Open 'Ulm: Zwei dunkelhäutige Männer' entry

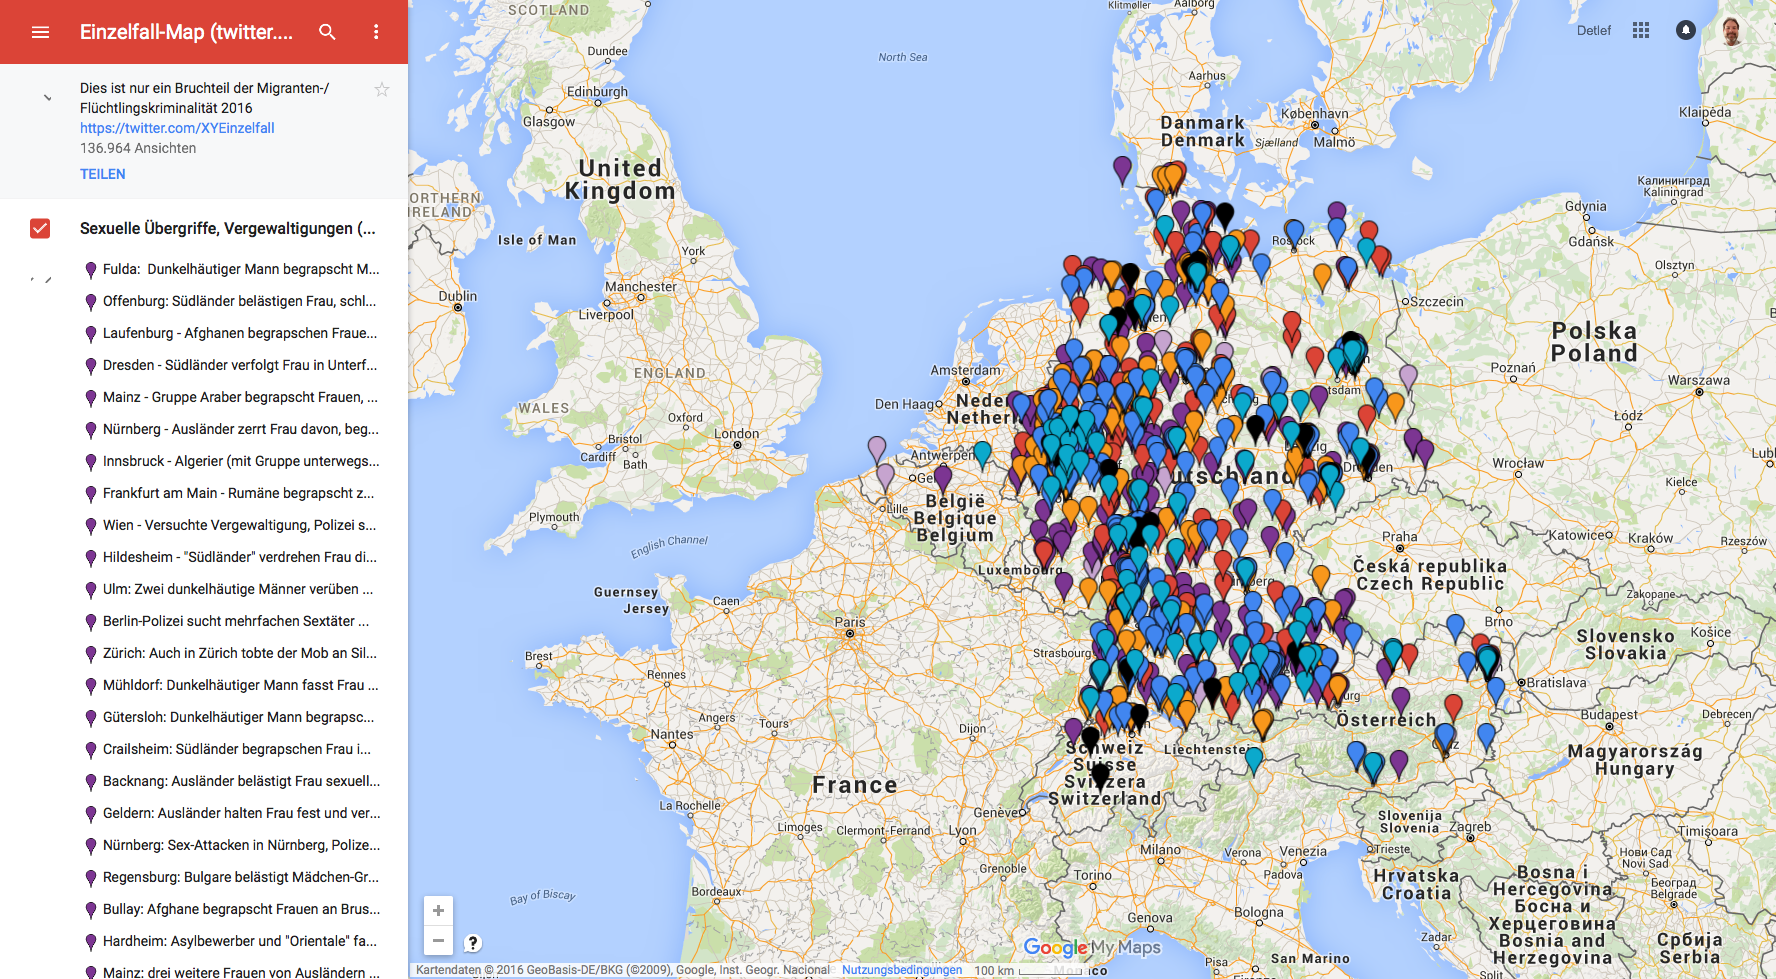(x=238, y=589)
